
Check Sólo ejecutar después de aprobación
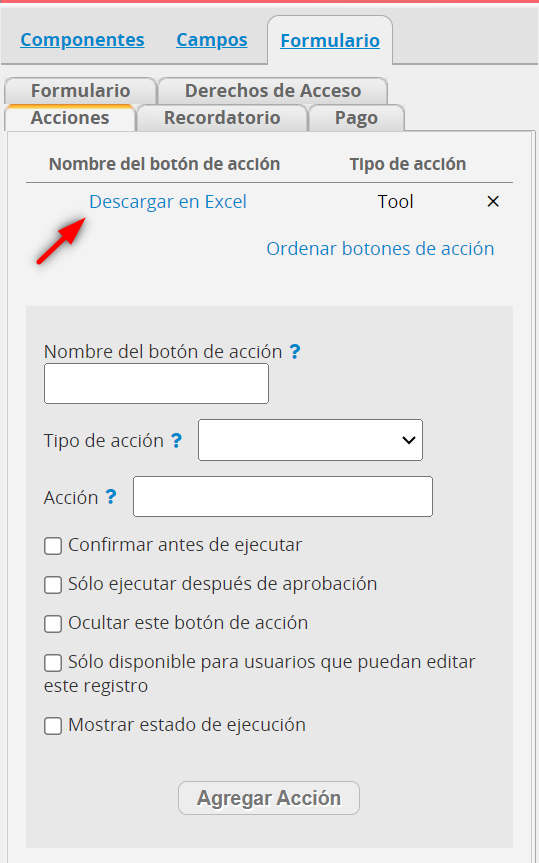pos(53,585)
